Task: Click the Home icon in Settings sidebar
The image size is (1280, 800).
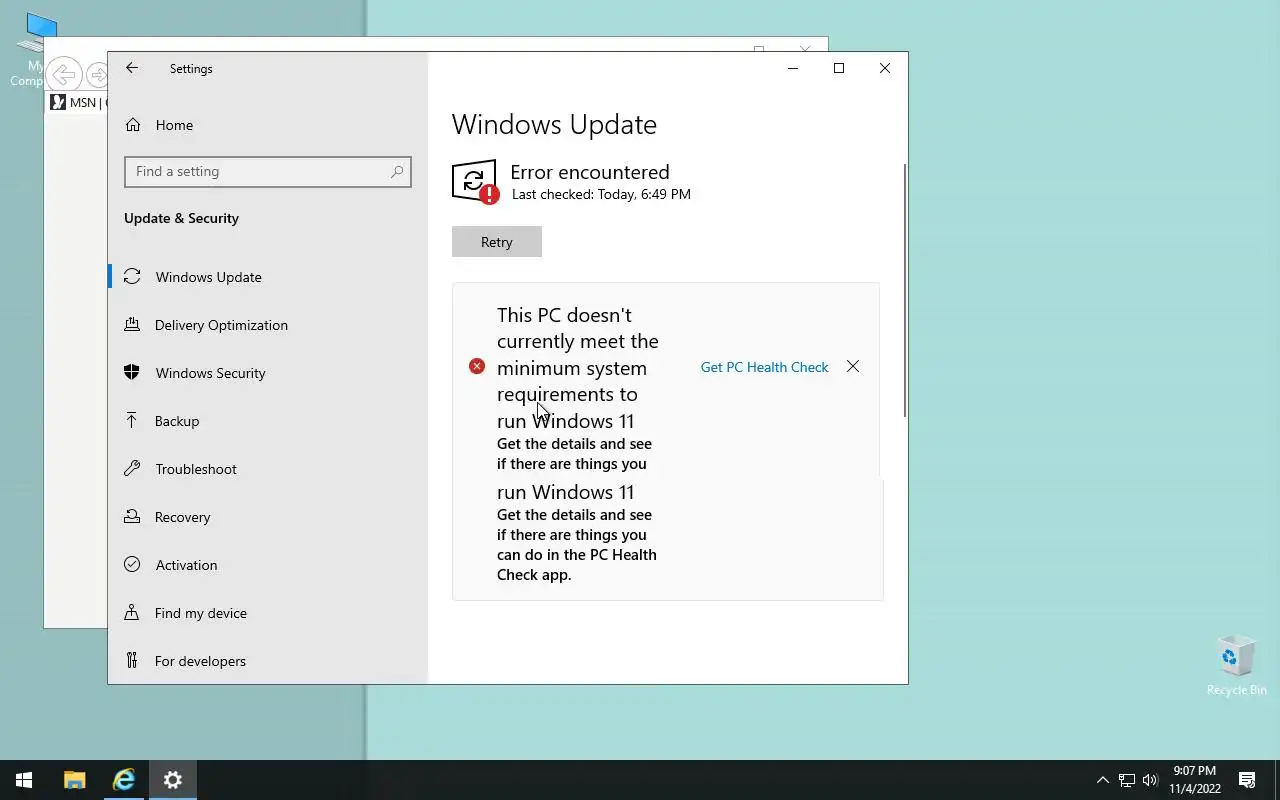Action: pos(132,125)
